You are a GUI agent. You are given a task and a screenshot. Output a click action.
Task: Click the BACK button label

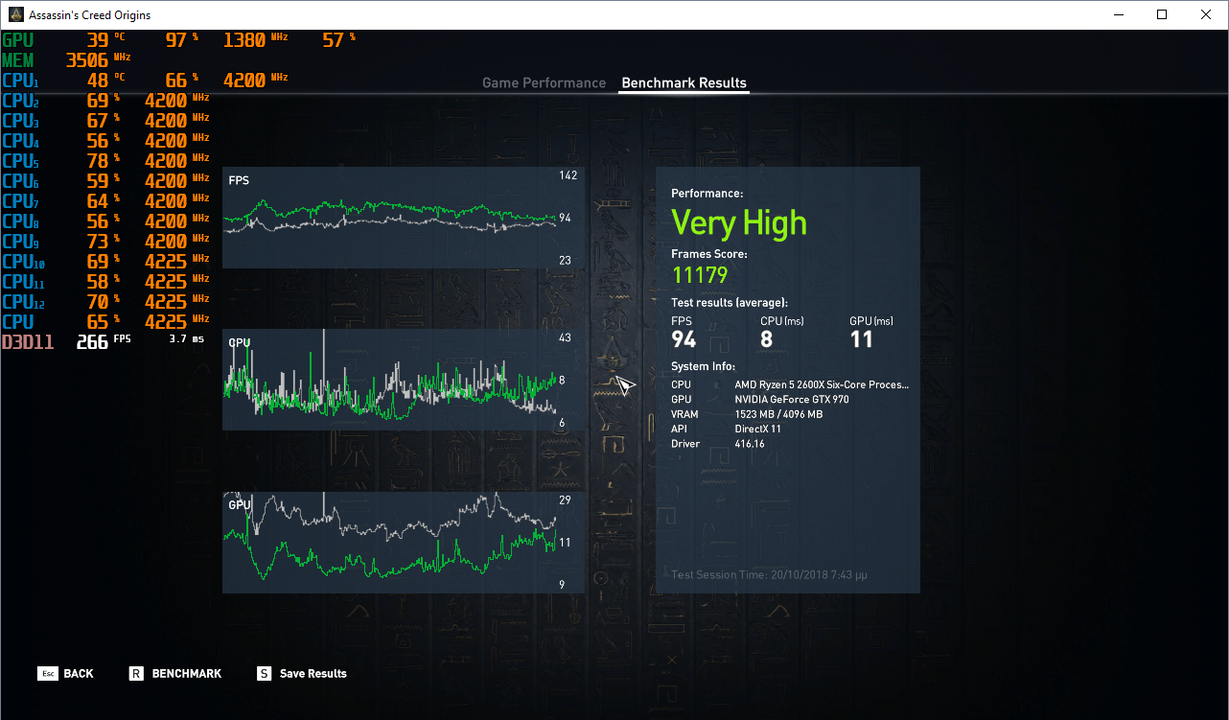(x=78, y=674)
